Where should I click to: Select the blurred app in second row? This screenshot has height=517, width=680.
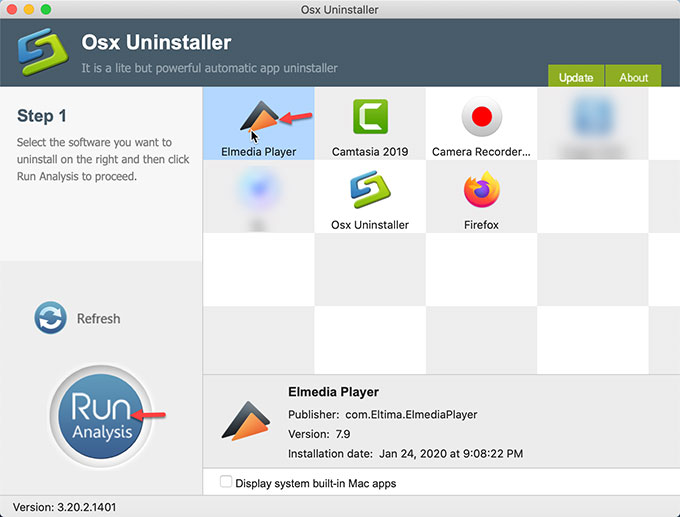click(x=258, y=192)
